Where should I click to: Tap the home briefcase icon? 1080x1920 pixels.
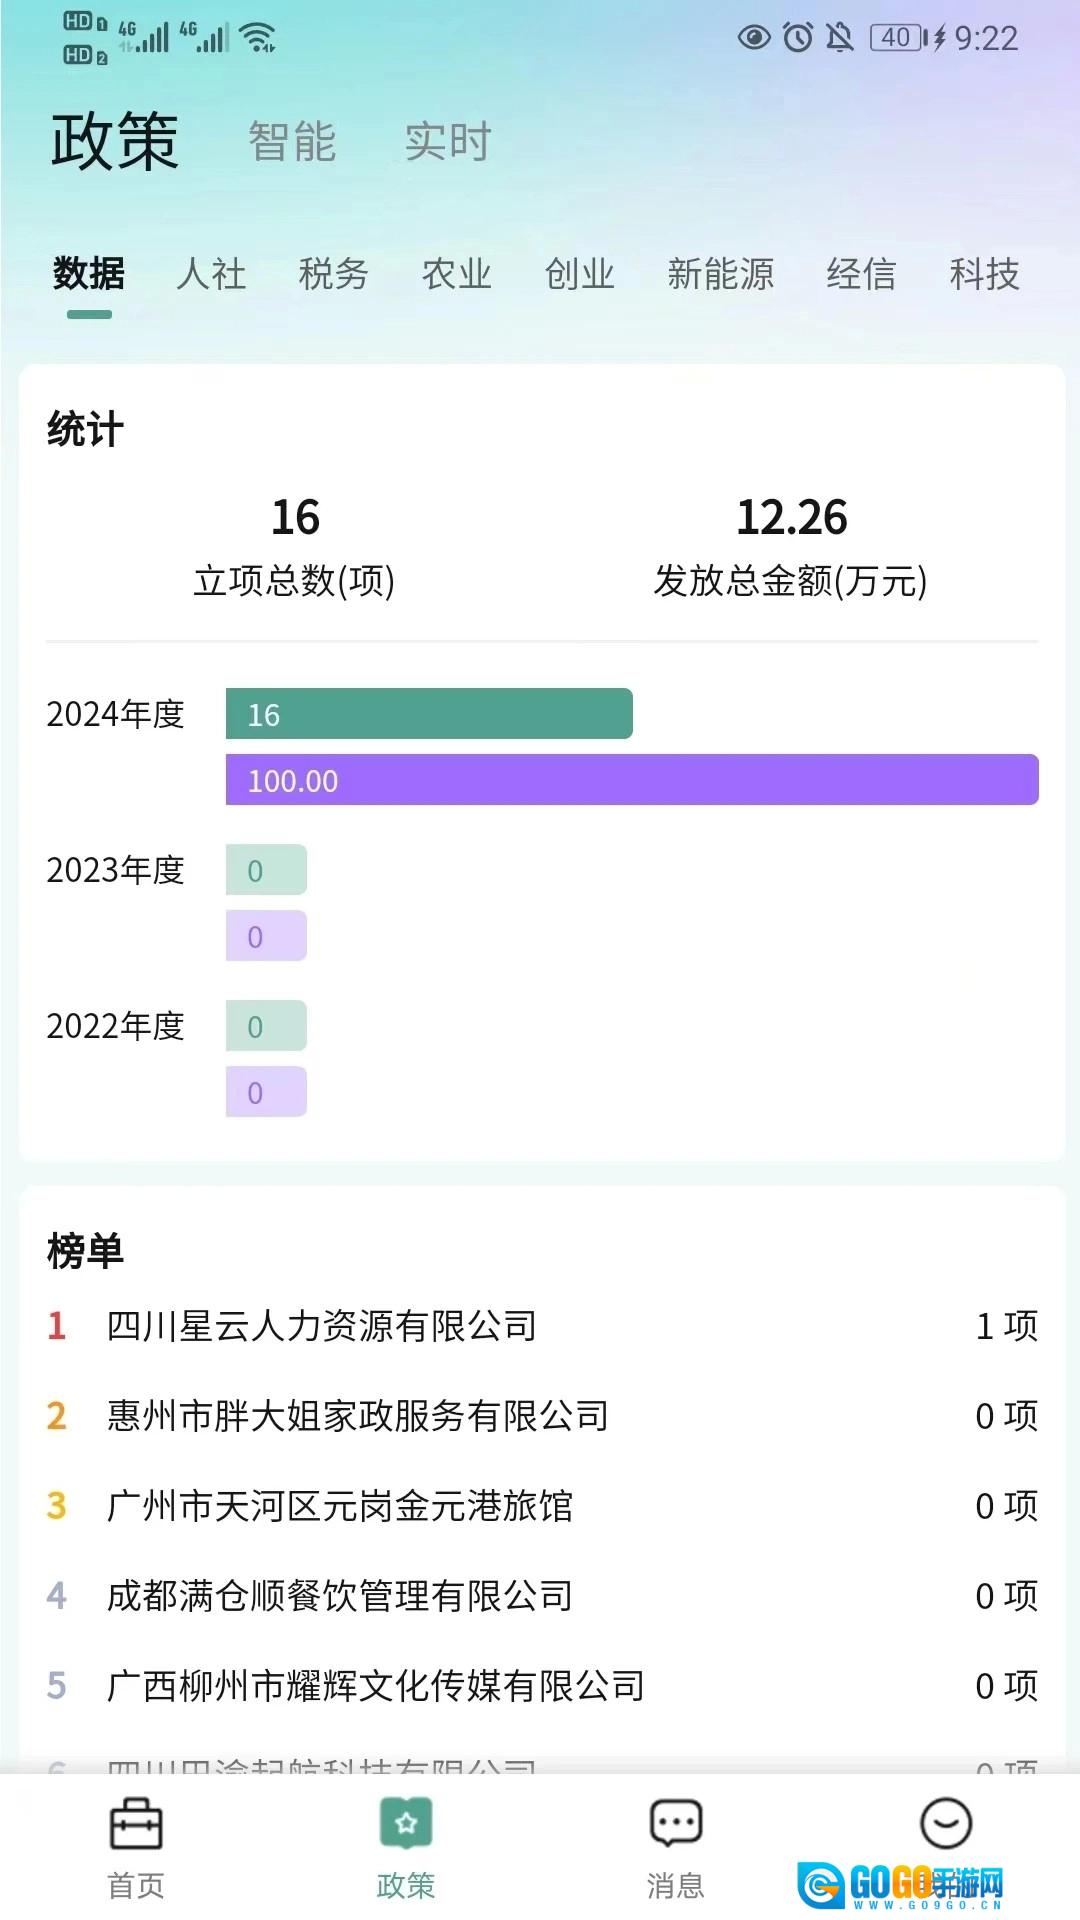136,1823
